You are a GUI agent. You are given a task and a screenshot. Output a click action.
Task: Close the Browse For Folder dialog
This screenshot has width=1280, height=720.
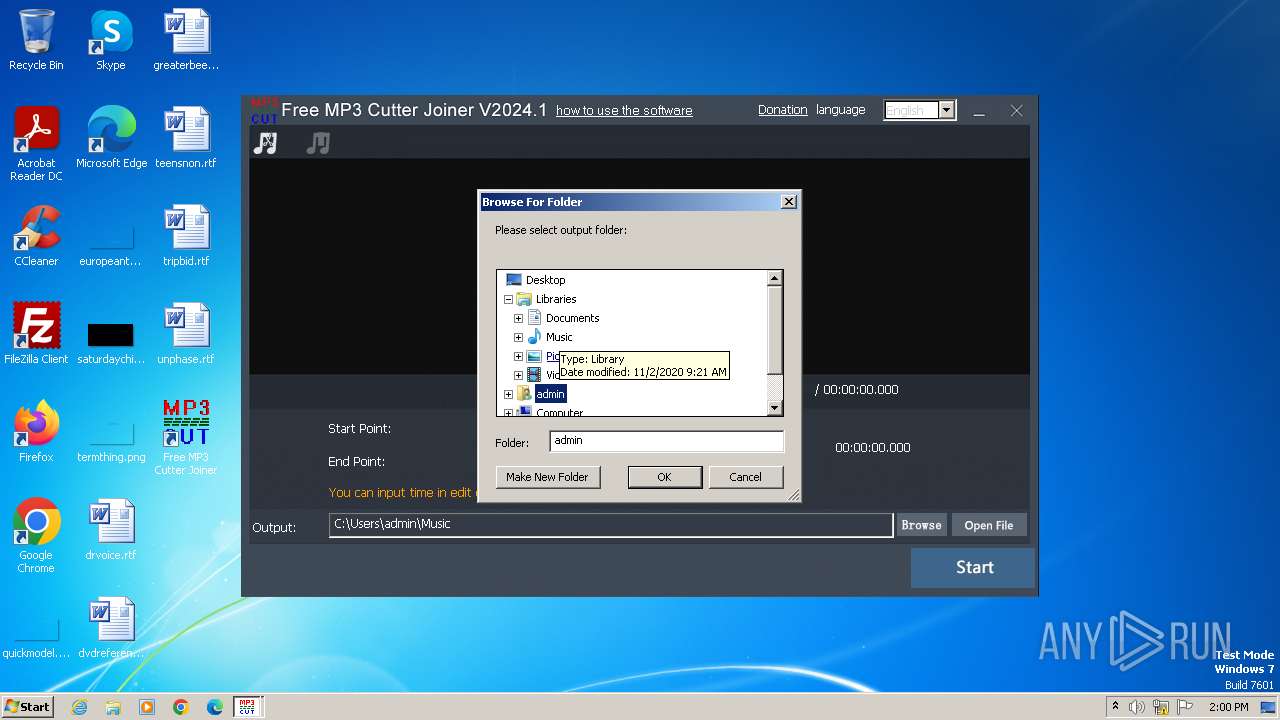789,202
